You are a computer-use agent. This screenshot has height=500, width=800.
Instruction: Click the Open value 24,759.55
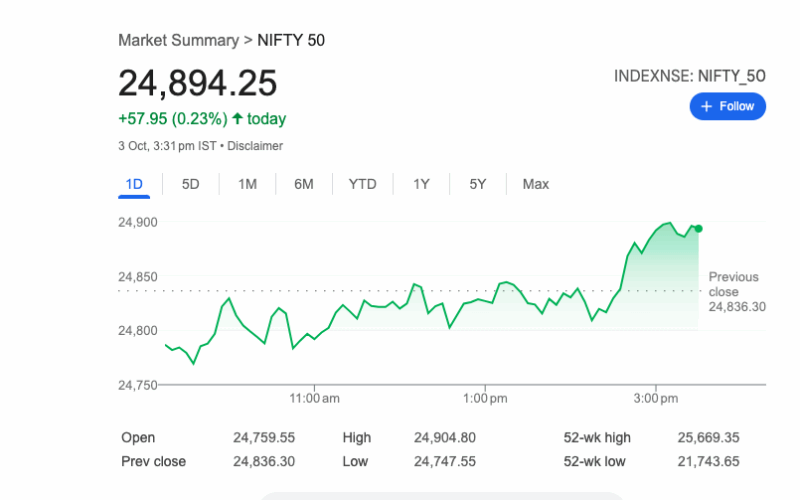[264, 438]
